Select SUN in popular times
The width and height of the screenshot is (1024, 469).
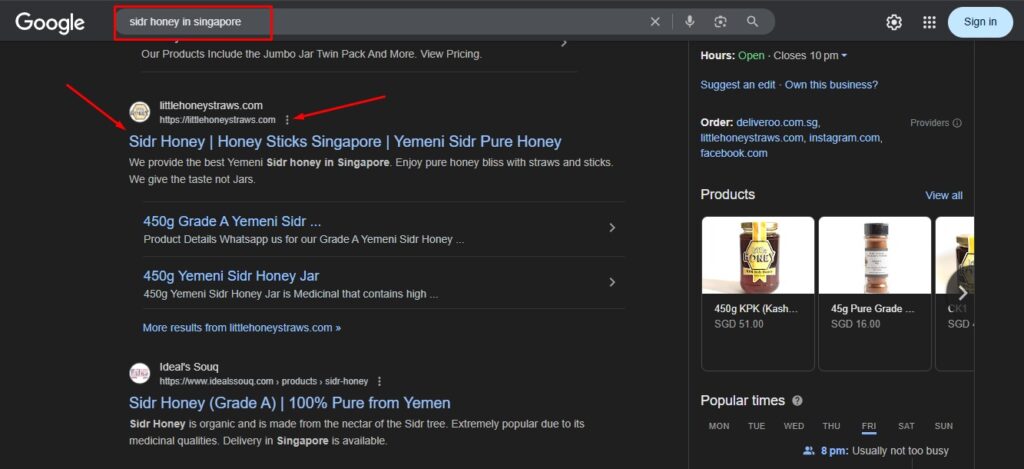pos(944,426)
